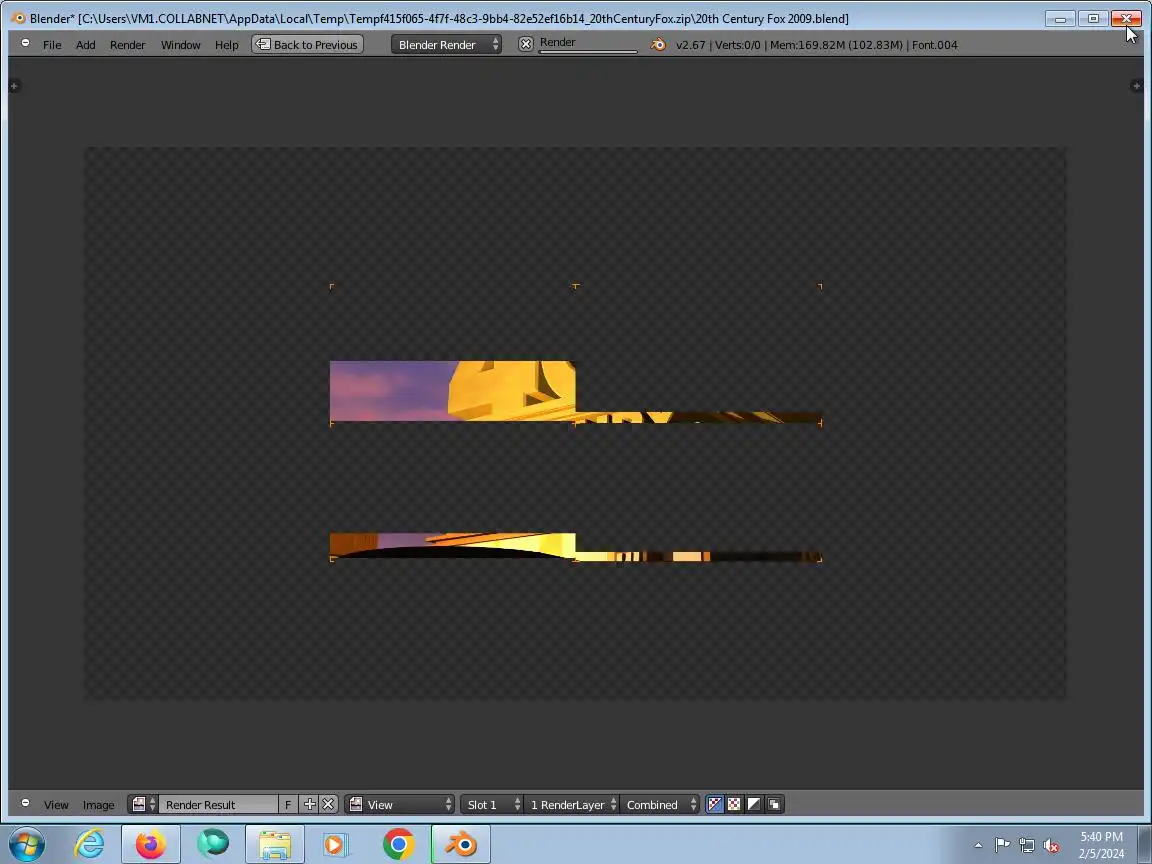The height and width of the screenshot is (864, 1152).
Task: Open the Help menu
Action: pos(226,45)
